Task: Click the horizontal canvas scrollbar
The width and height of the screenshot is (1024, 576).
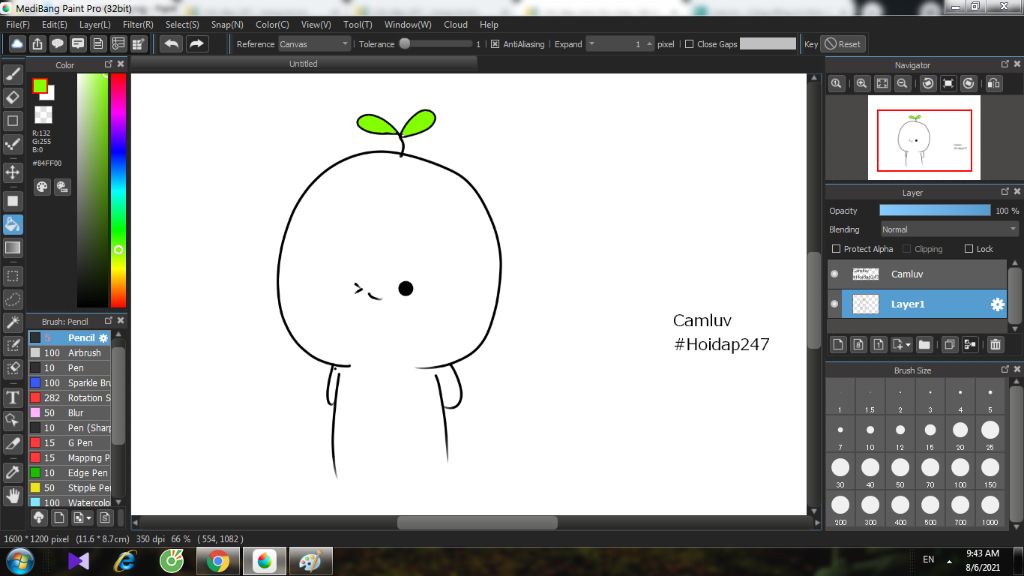Action: coord(477,522)
